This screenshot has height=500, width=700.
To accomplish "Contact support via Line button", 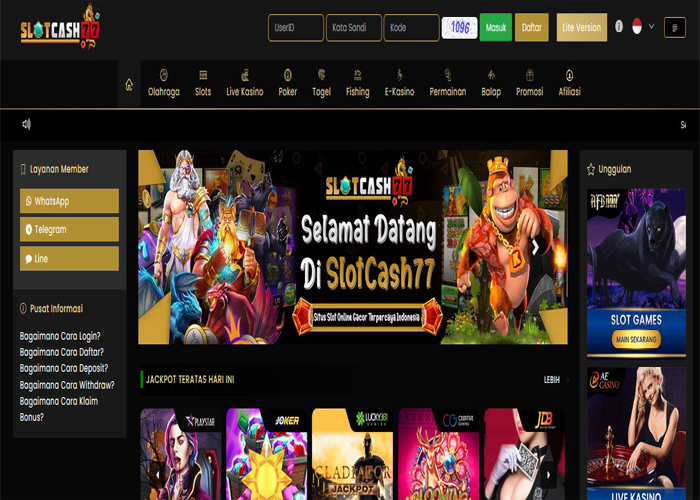I will click(x=69, y=258).
